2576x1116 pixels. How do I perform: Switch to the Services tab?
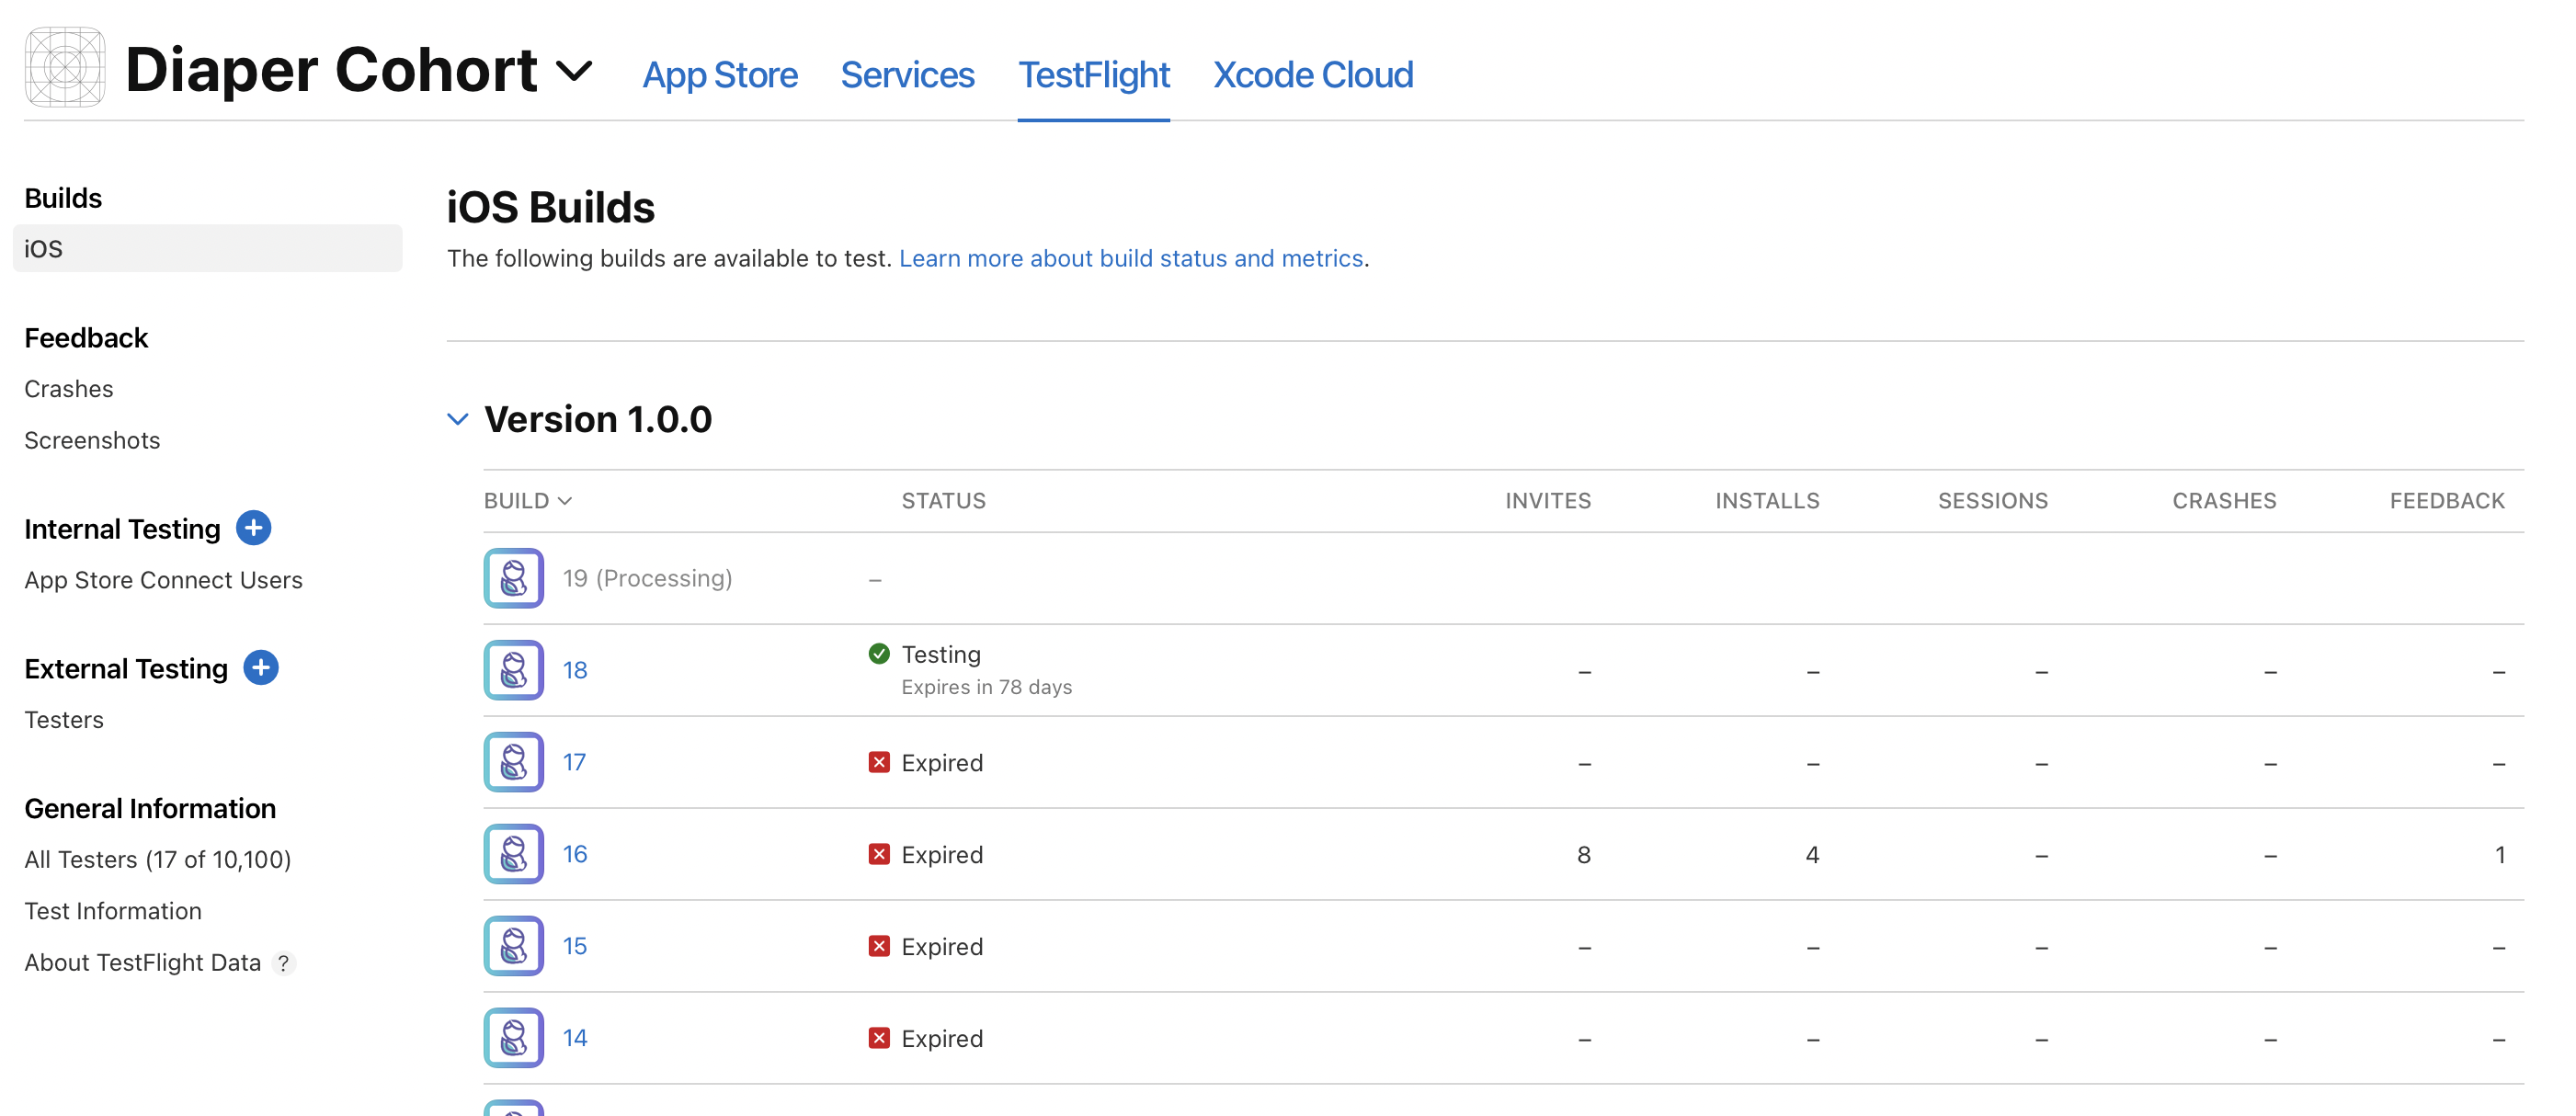click(907, 75)
